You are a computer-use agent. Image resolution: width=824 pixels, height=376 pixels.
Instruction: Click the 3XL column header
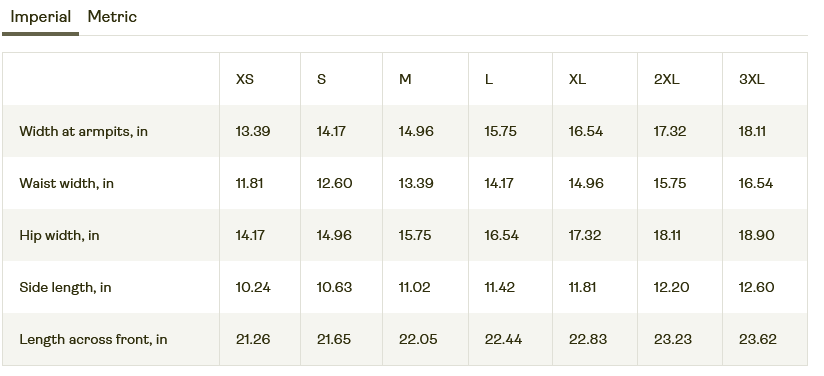pos(751,79)
